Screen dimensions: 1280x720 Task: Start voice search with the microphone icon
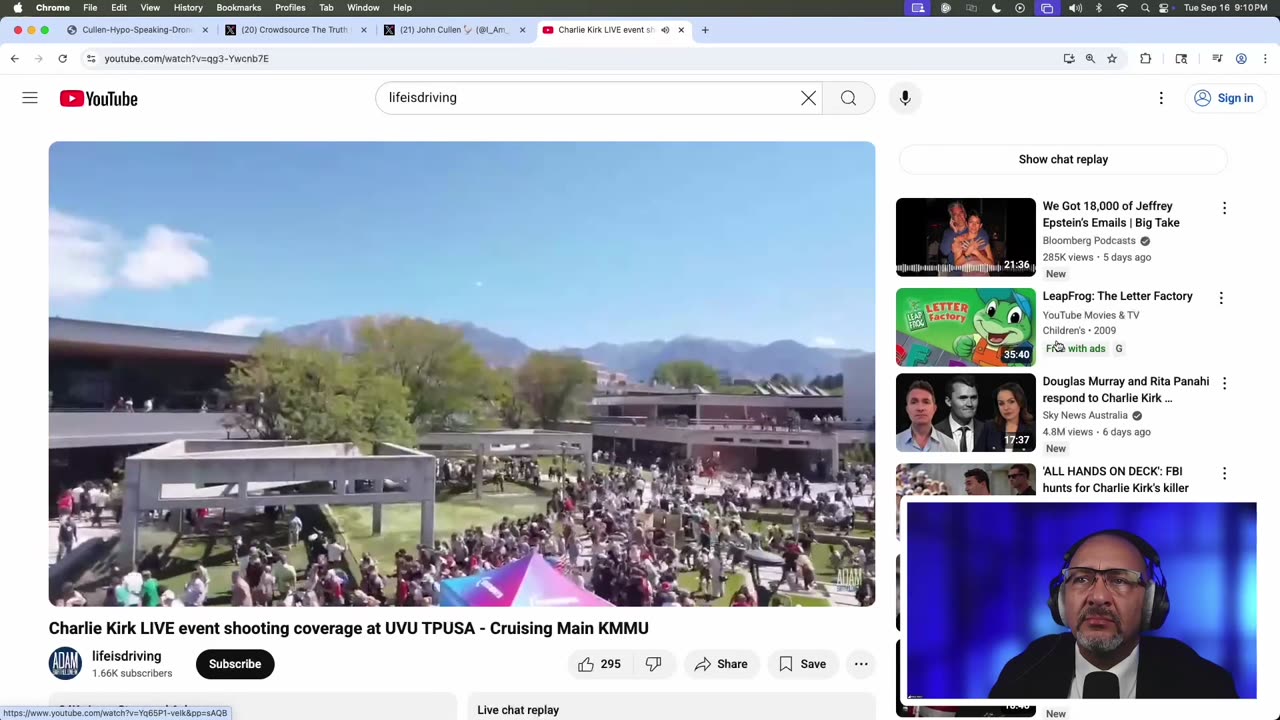point(905,98)
